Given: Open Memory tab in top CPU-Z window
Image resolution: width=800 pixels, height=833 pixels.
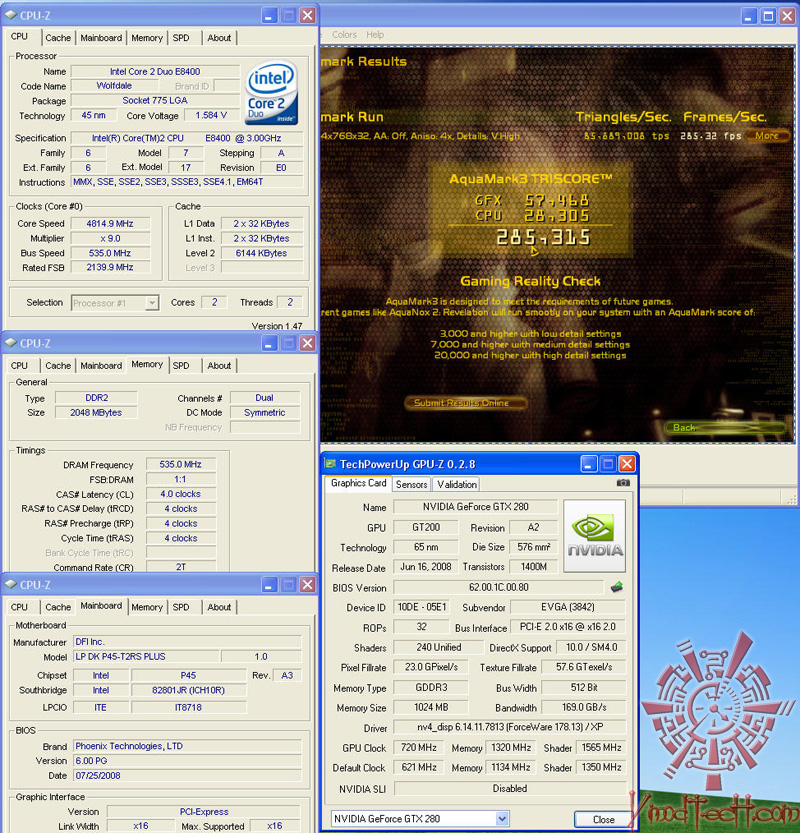Looking at the screenshot, I should coord(147,38).
